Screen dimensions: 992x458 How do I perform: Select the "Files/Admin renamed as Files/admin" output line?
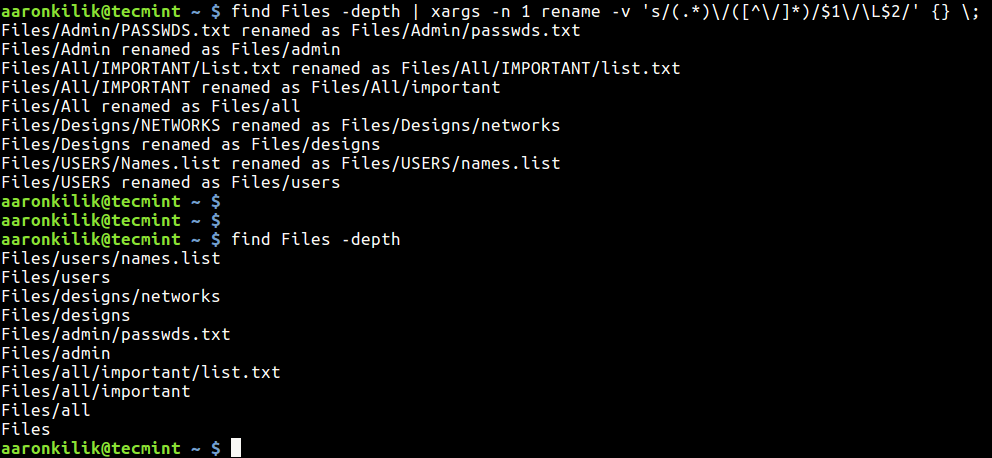pyautogui.click(x=170, y=49)
